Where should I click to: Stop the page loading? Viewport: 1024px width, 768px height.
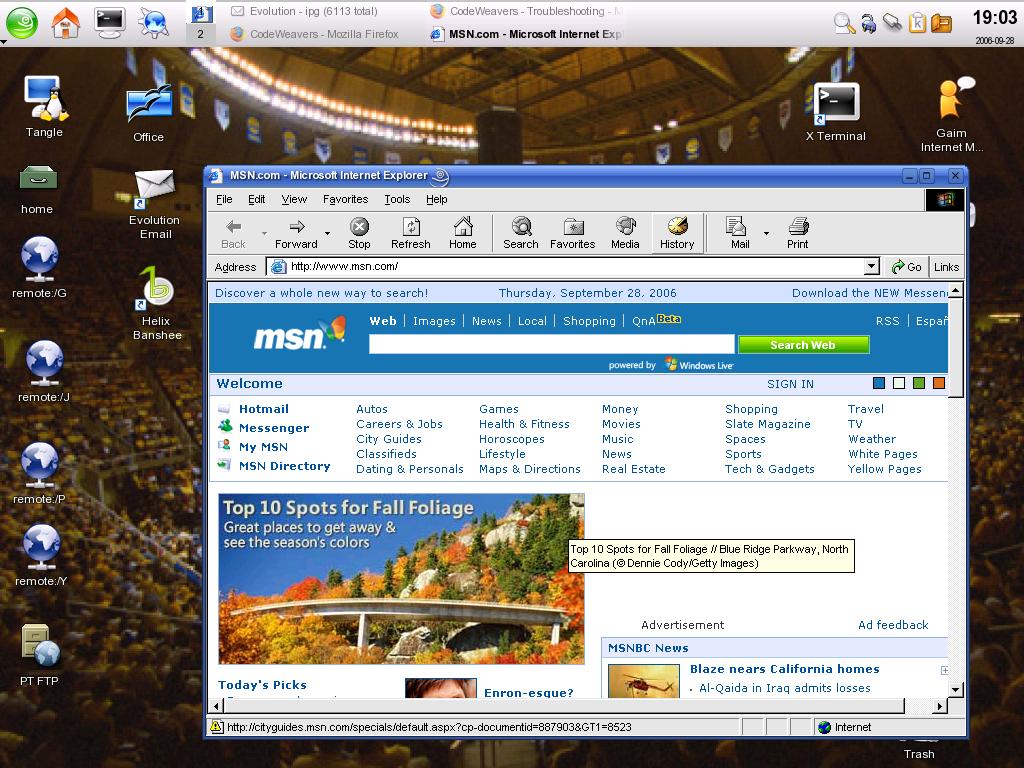coord(359,233)
